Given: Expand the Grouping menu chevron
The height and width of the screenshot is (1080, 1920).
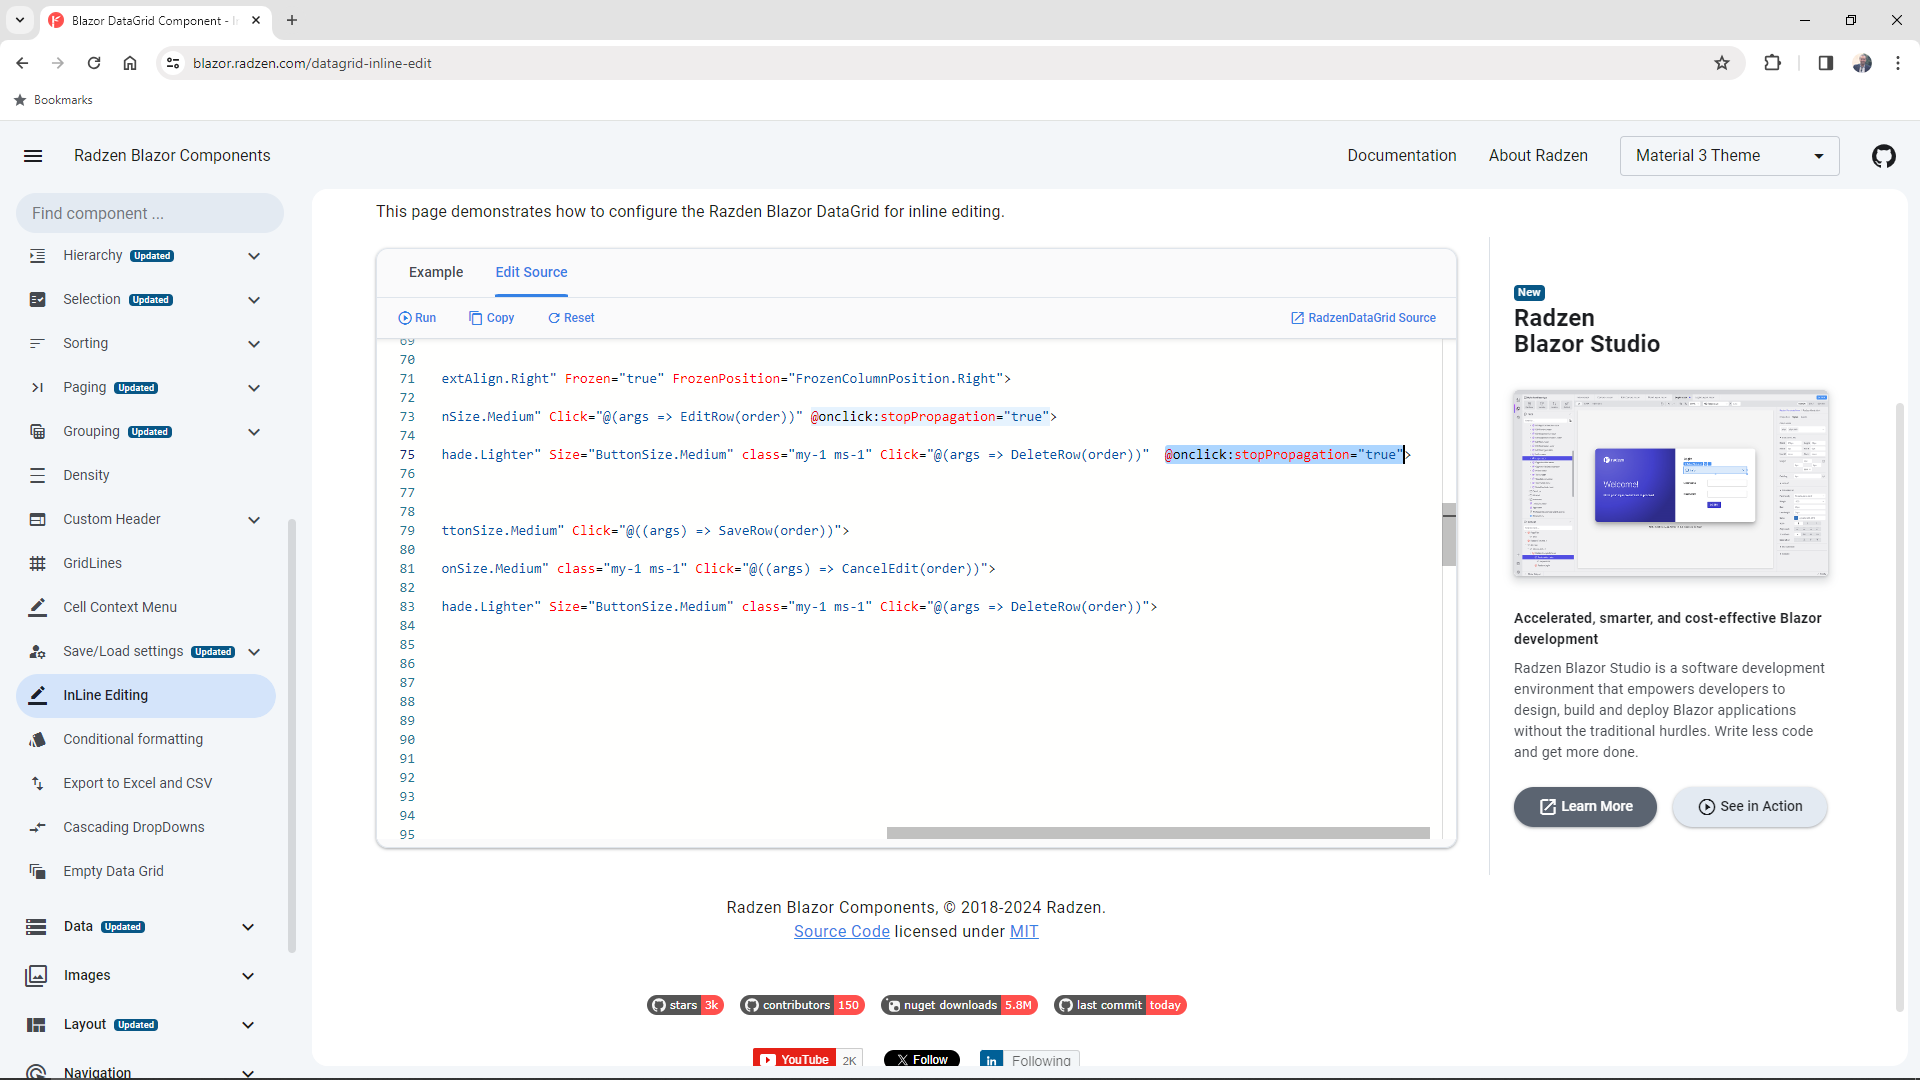Looking at the screenshot, I should [x=254, y=432].
